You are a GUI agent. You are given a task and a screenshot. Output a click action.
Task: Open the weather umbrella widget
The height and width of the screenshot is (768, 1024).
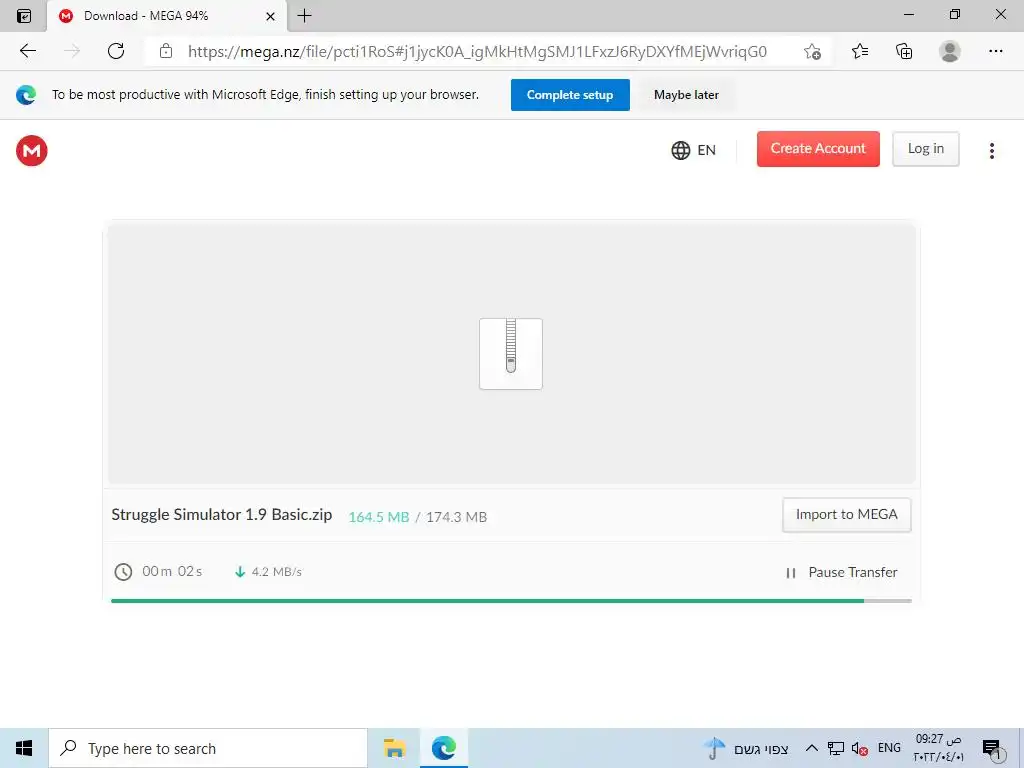pos(714,748)
